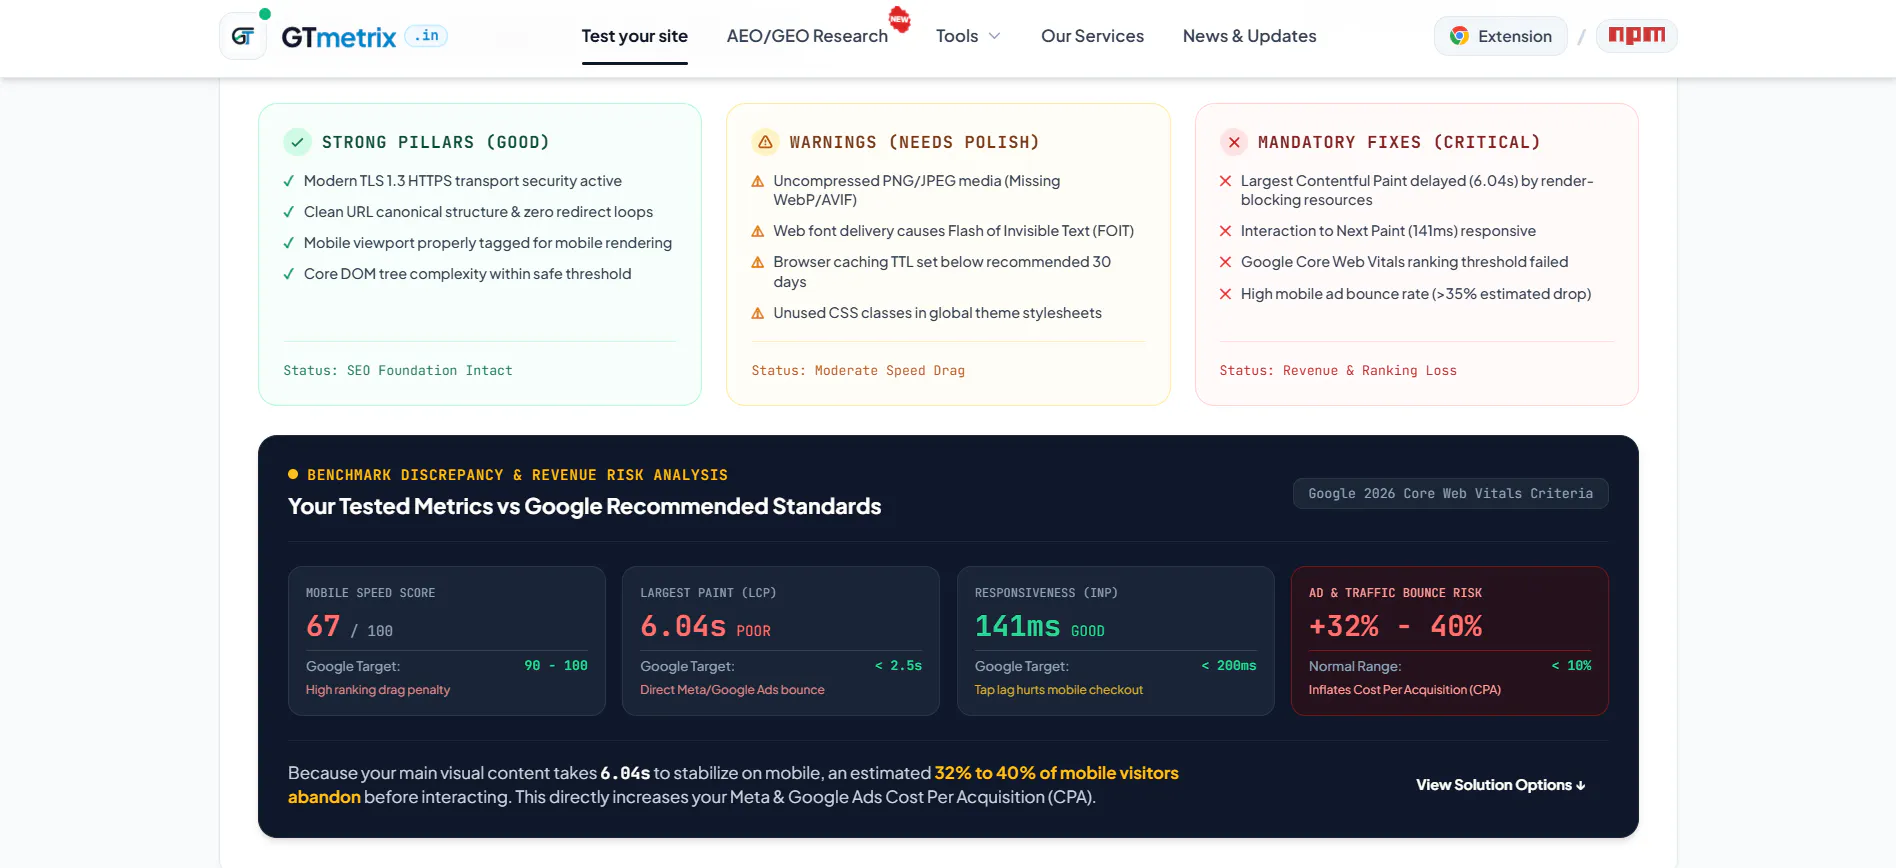The height and width of the screenshot is (868, 1896).
Task: Click 'Benchmark Discrepancy & Revenue Risk Analysis' label
Action: pos(517,475)
